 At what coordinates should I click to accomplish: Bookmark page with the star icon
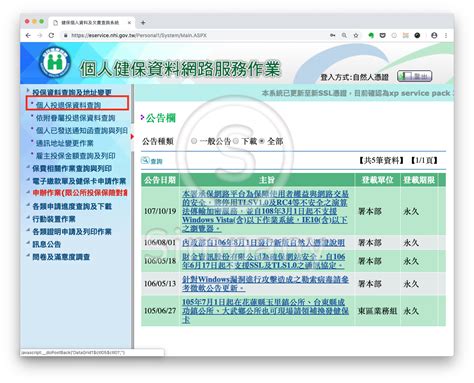tap(356, 35)
